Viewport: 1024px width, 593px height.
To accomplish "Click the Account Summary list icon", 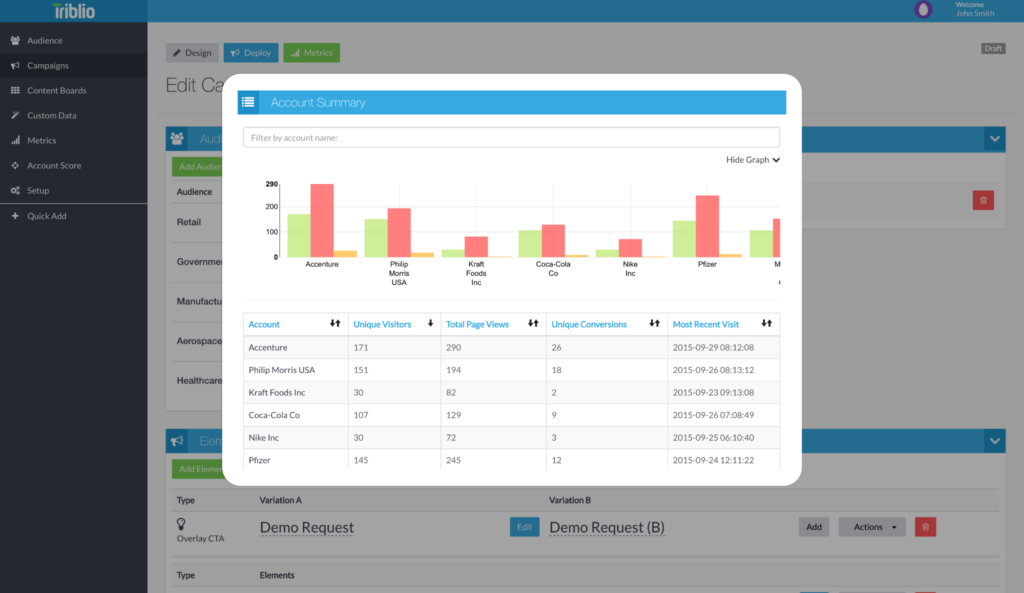I will point(248,103).
